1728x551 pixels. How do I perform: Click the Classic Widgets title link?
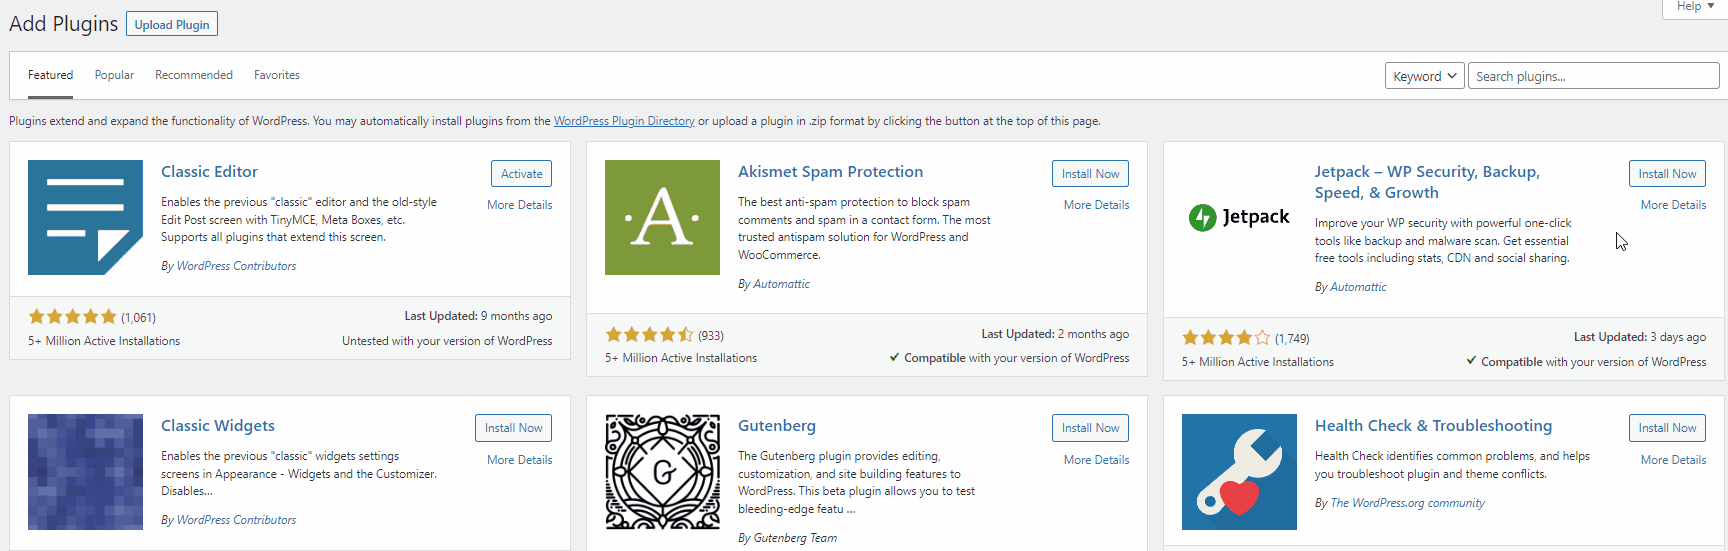[x=218, y=426]
